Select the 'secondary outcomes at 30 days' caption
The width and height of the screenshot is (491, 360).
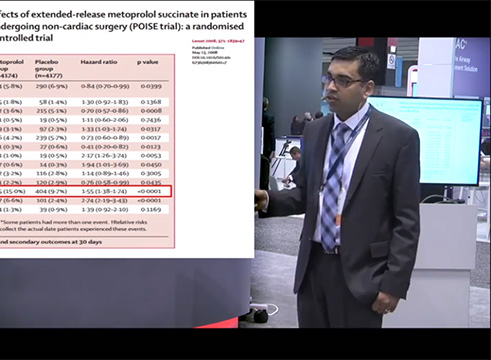tap(51, 242)
